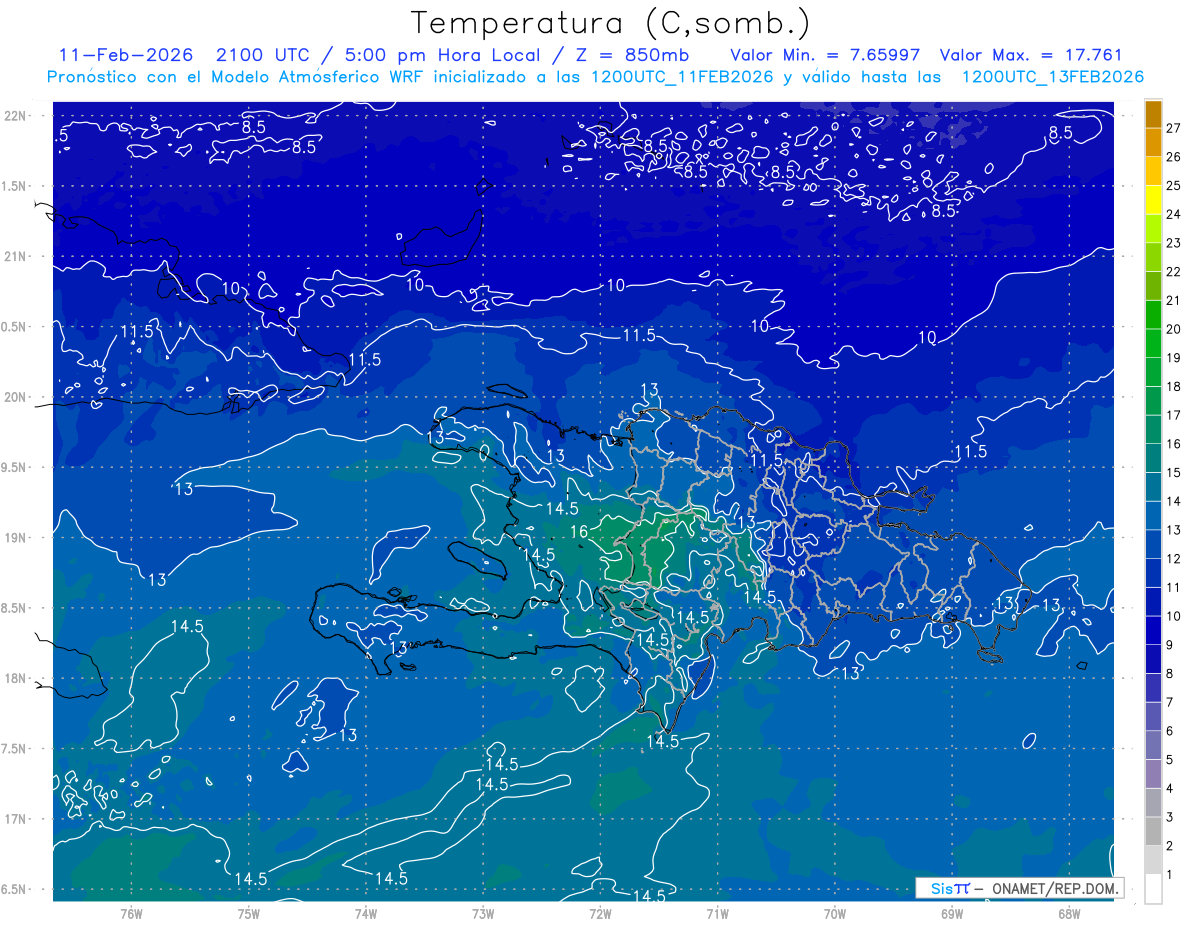1200x927 pixels.
Task: Click the 76W longitude axis label
Action: [131, 914]
